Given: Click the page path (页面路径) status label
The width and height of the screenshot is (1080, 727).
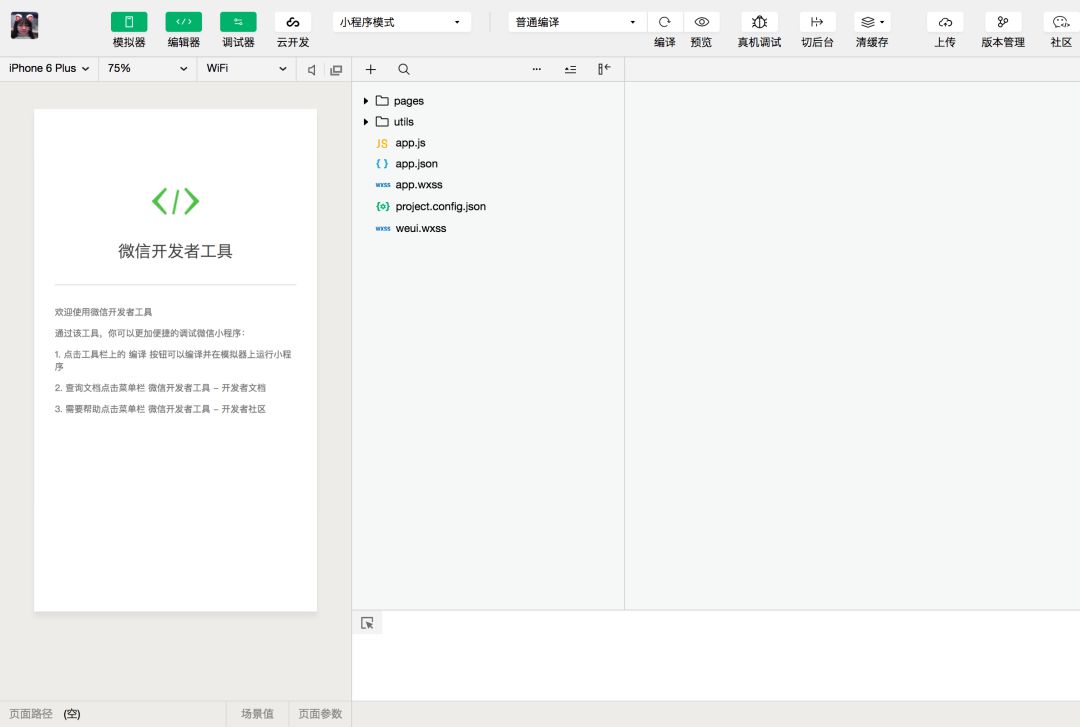Looking at the screenshot, I should point(31,714).
